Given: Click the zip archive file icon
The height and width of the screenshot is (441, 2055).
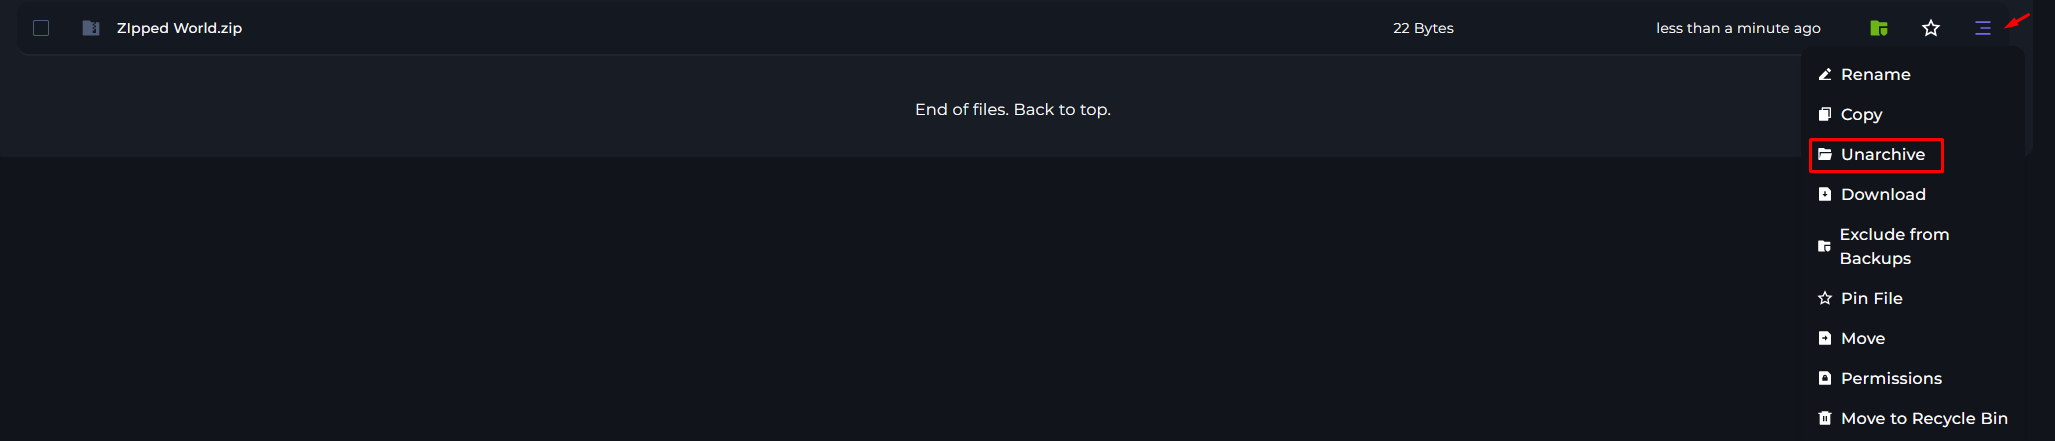Looking at the screenshot, I should click(x=91, y=28).
